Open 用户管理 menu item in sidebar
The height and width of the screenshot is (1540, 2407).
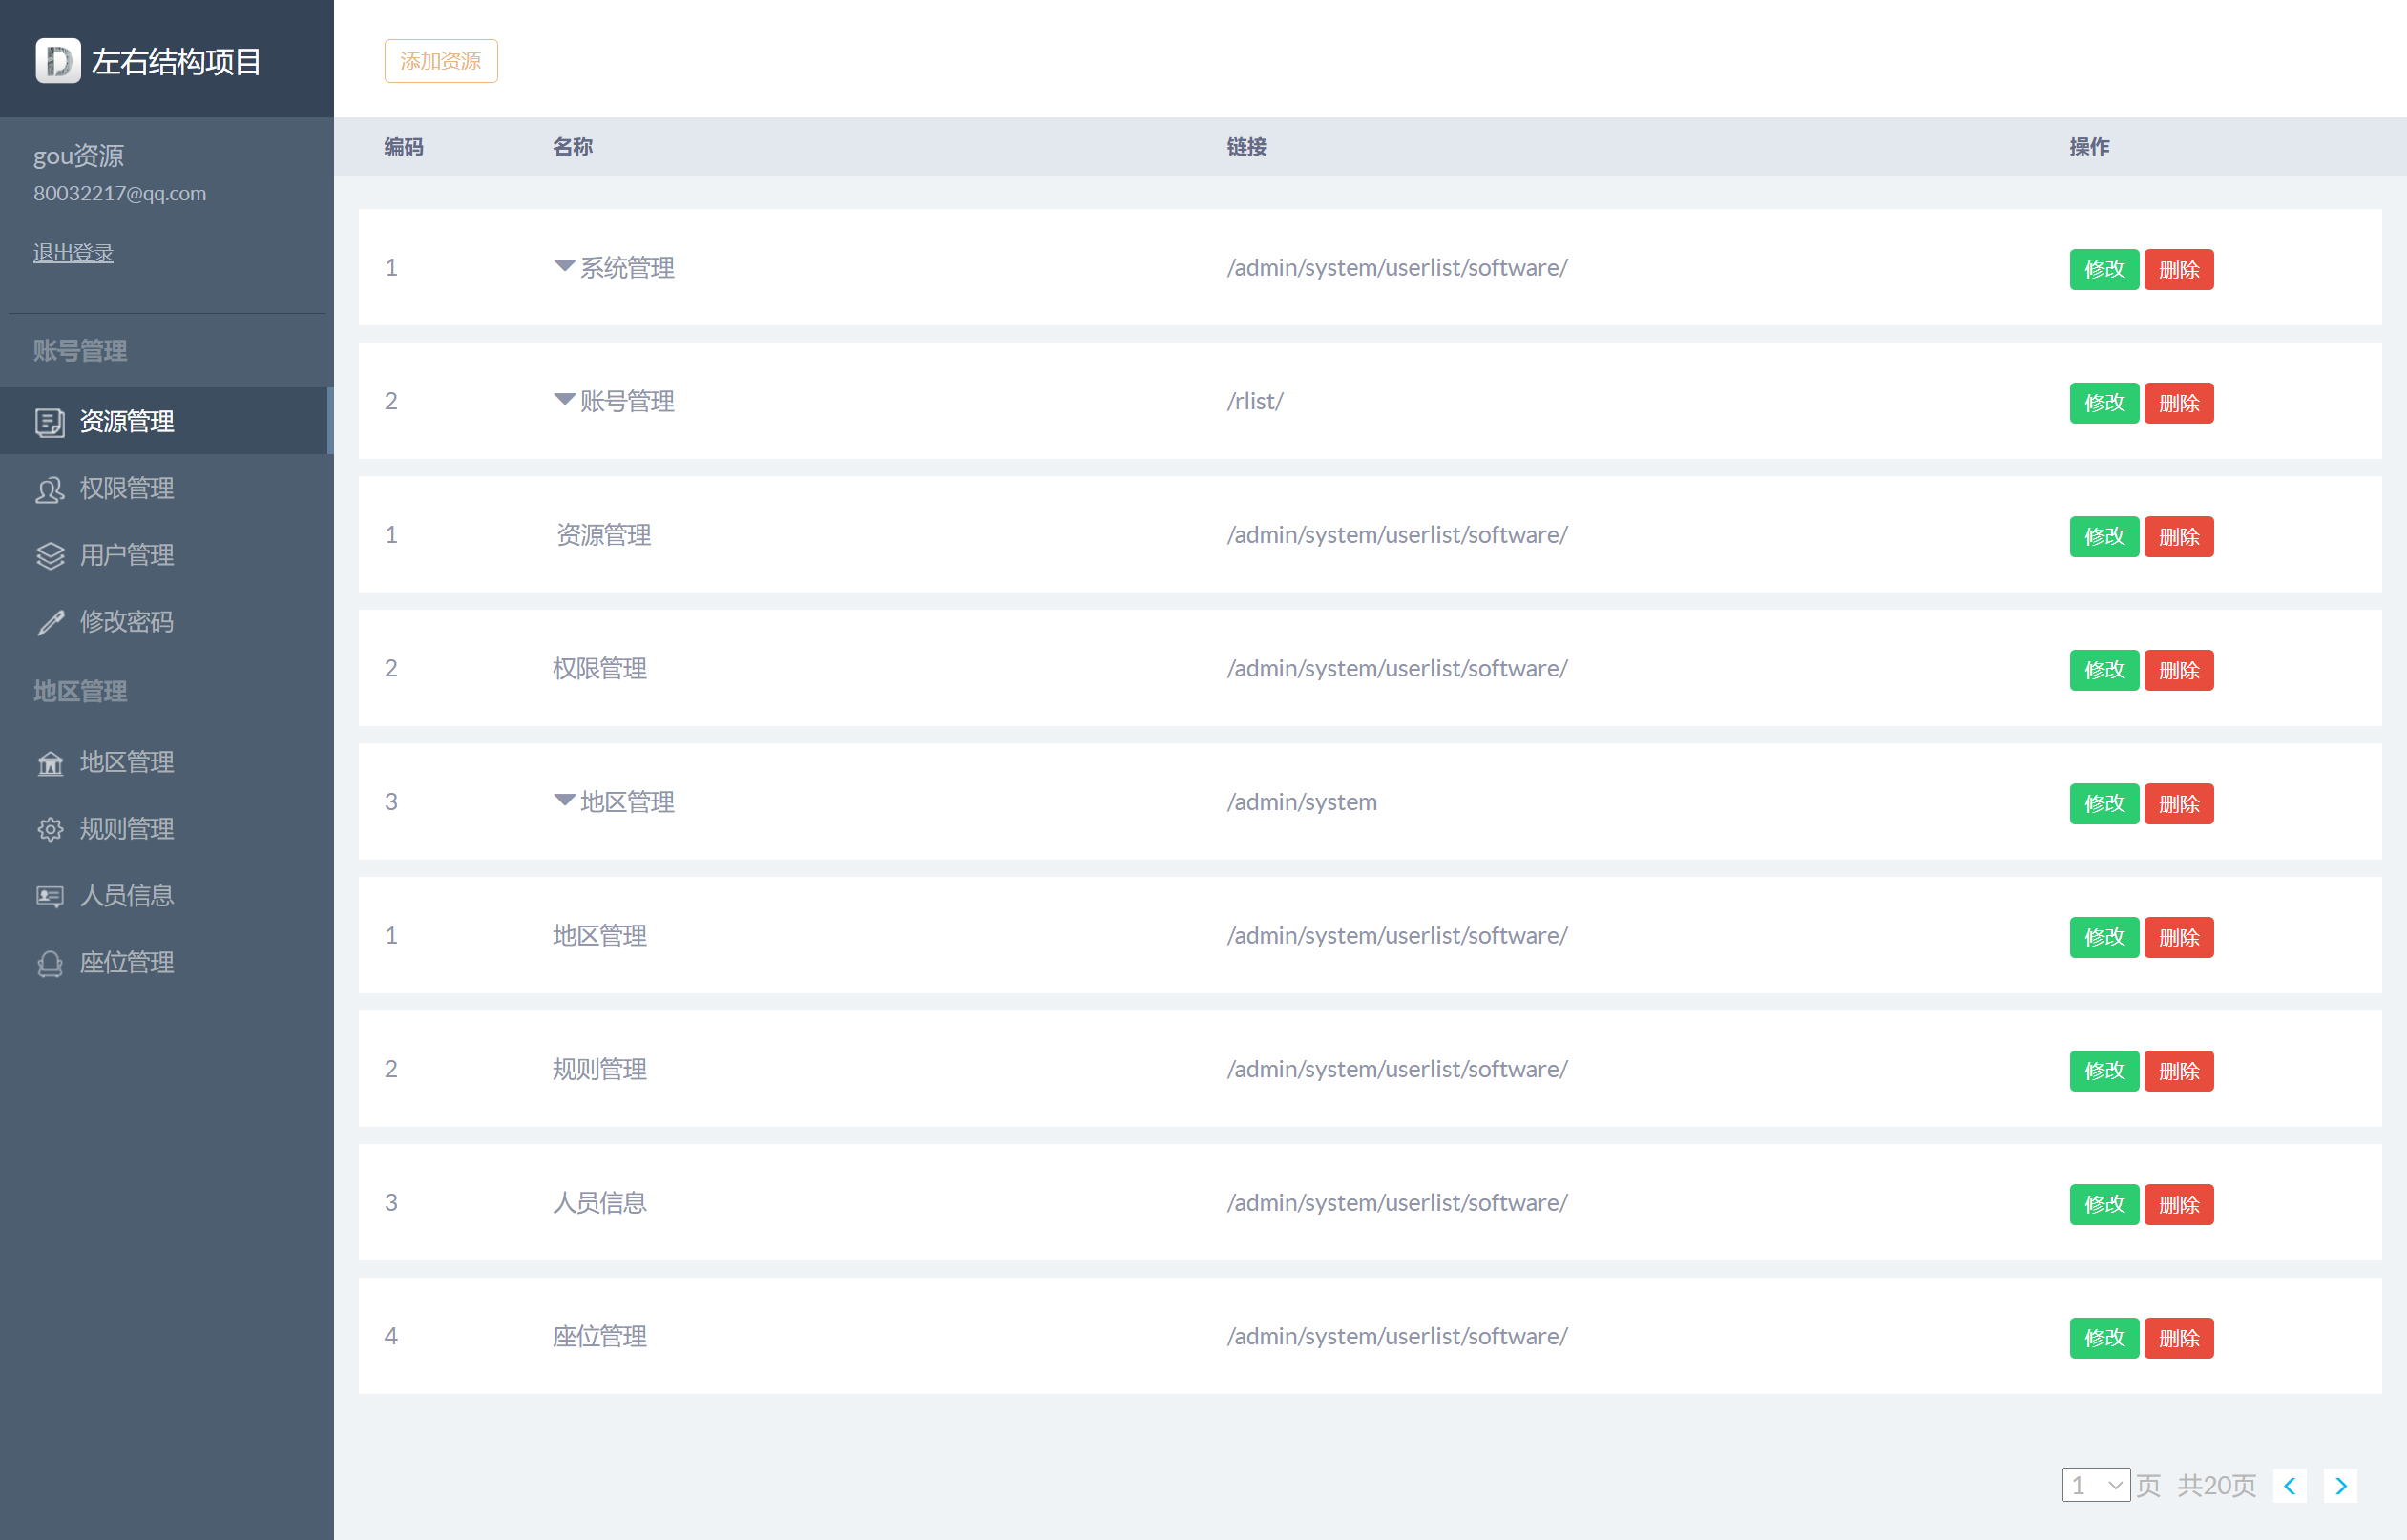pos(127,555)
